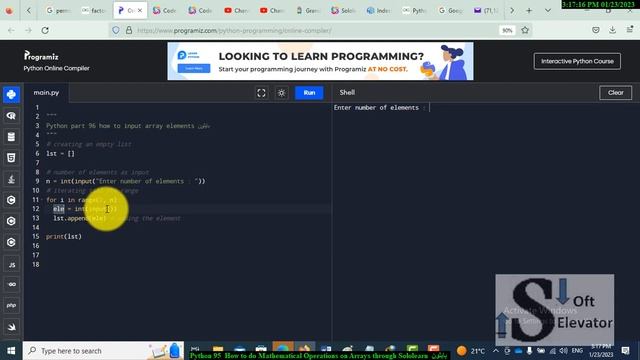Open the Windows Start menu
Image resolution: width=640 pixels, height=360 pixels.
[x=11, y=351]
